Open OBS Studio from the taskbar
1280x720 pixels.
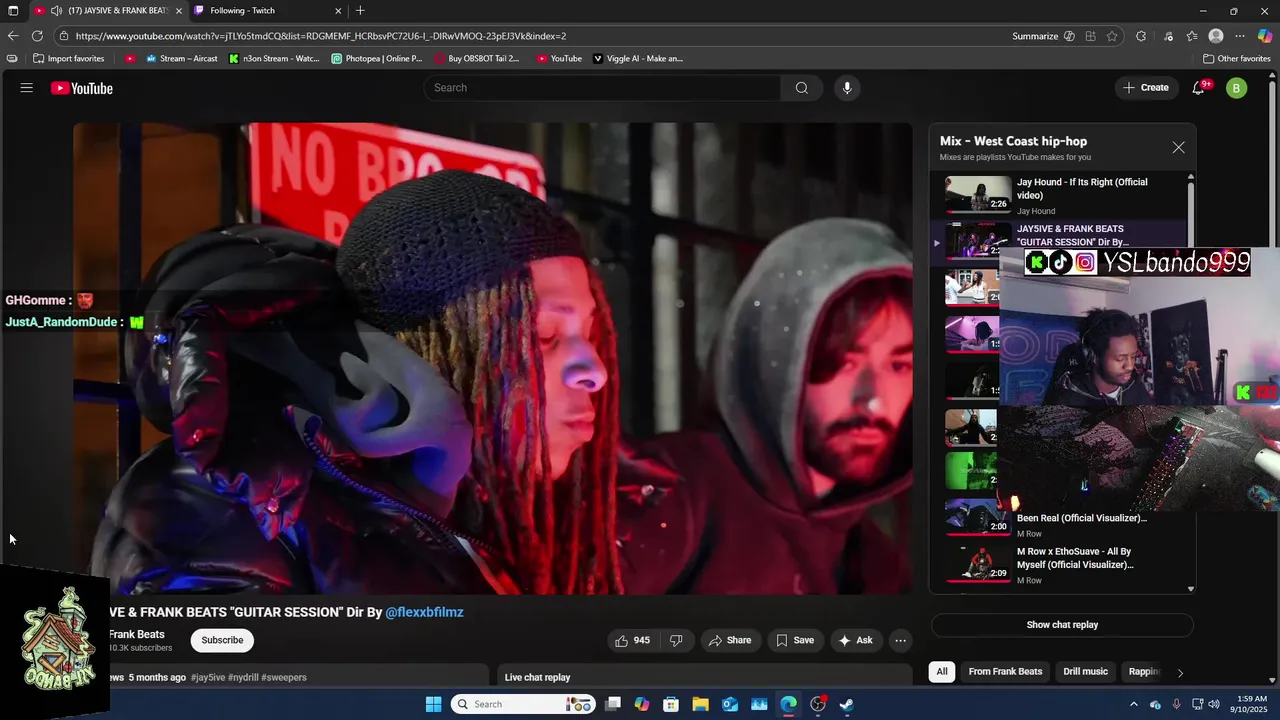click(817, 704)
